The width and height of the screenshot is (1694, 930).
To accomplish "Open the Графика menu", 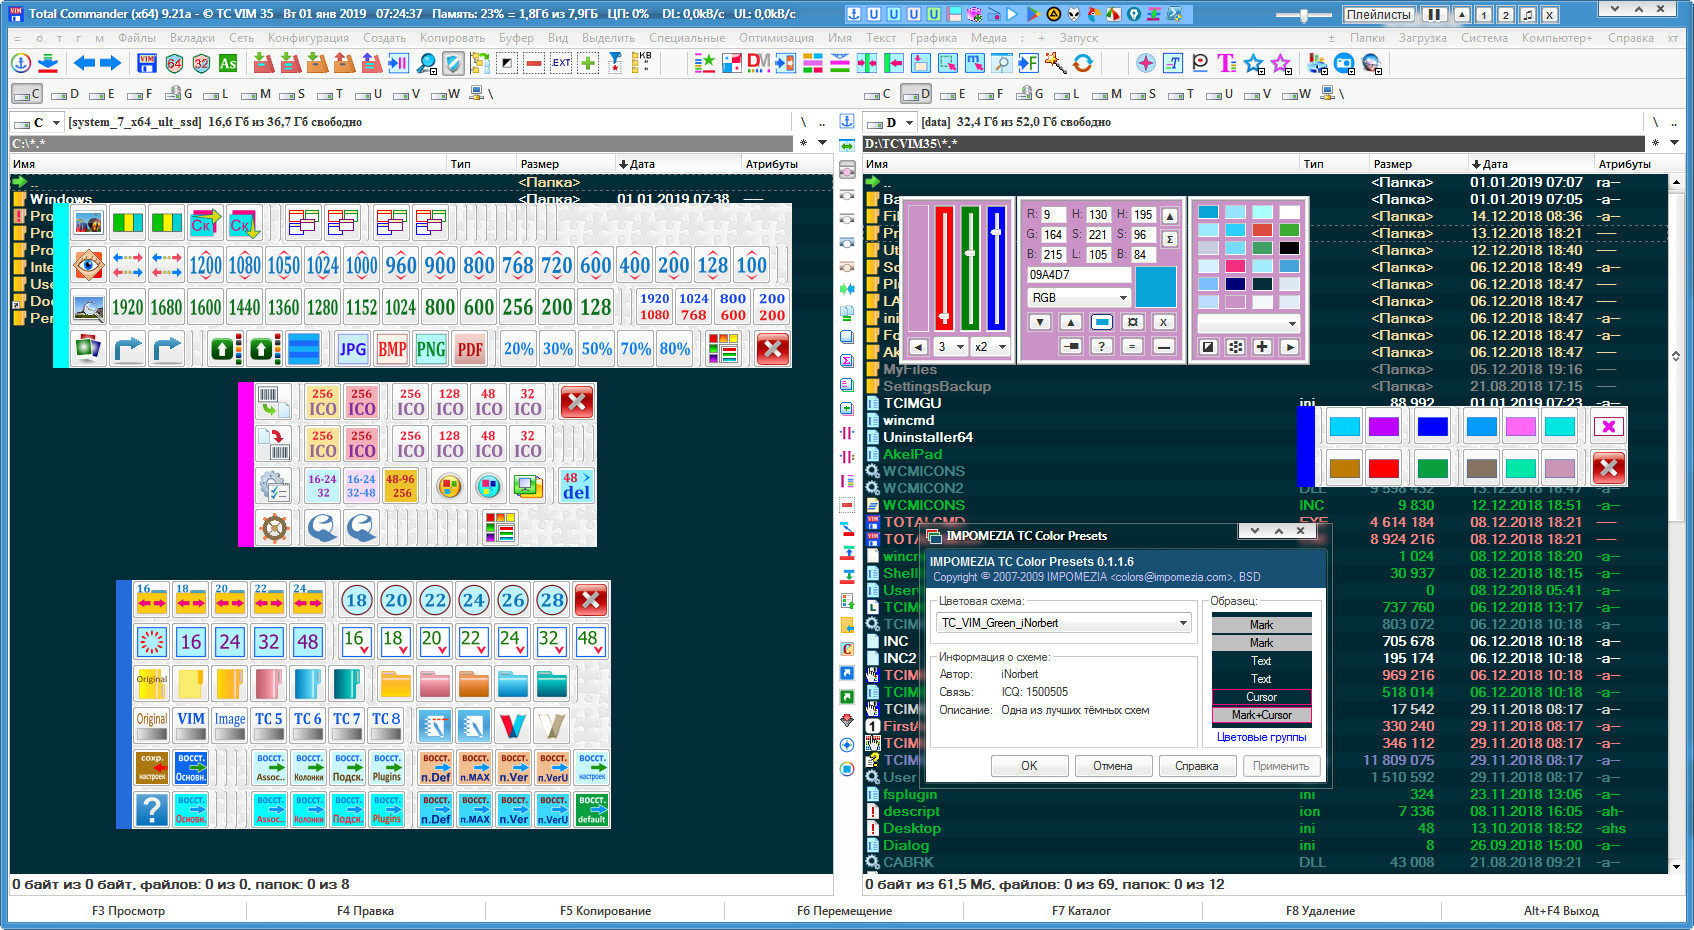I will [x=933, y=38].
